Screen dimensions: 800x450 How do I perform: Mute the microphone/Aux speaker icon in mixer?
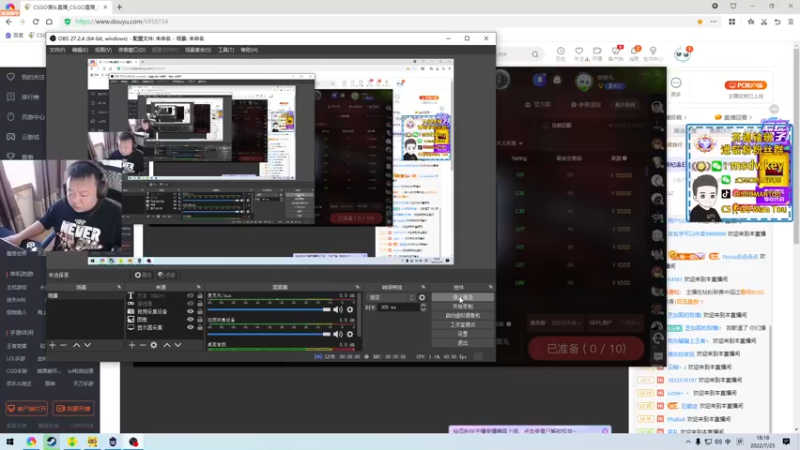coord(338,310)
